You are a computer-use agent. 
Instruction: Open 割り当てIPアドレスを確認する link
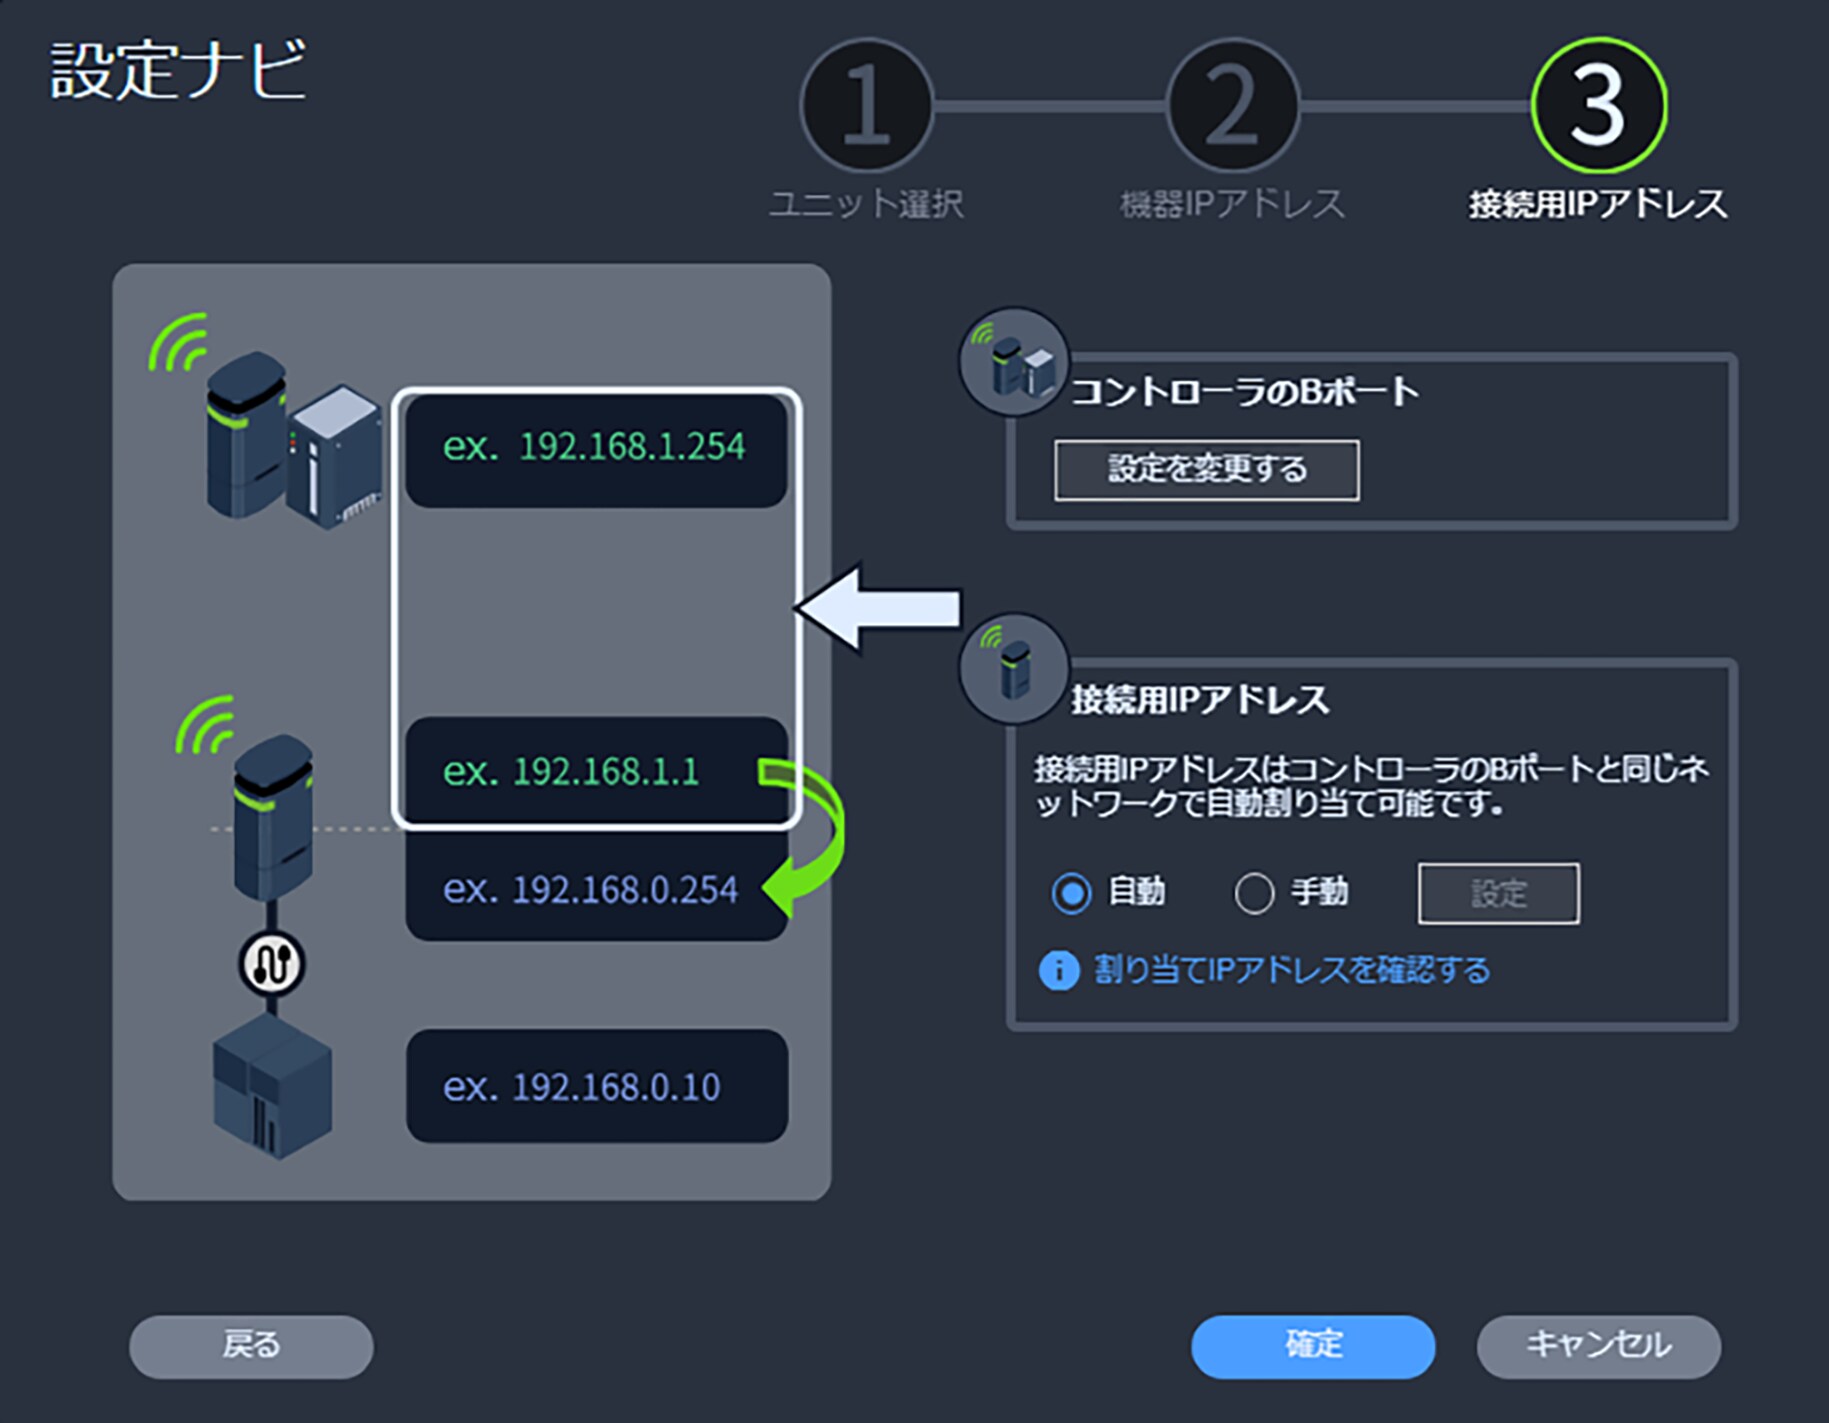1291,970
